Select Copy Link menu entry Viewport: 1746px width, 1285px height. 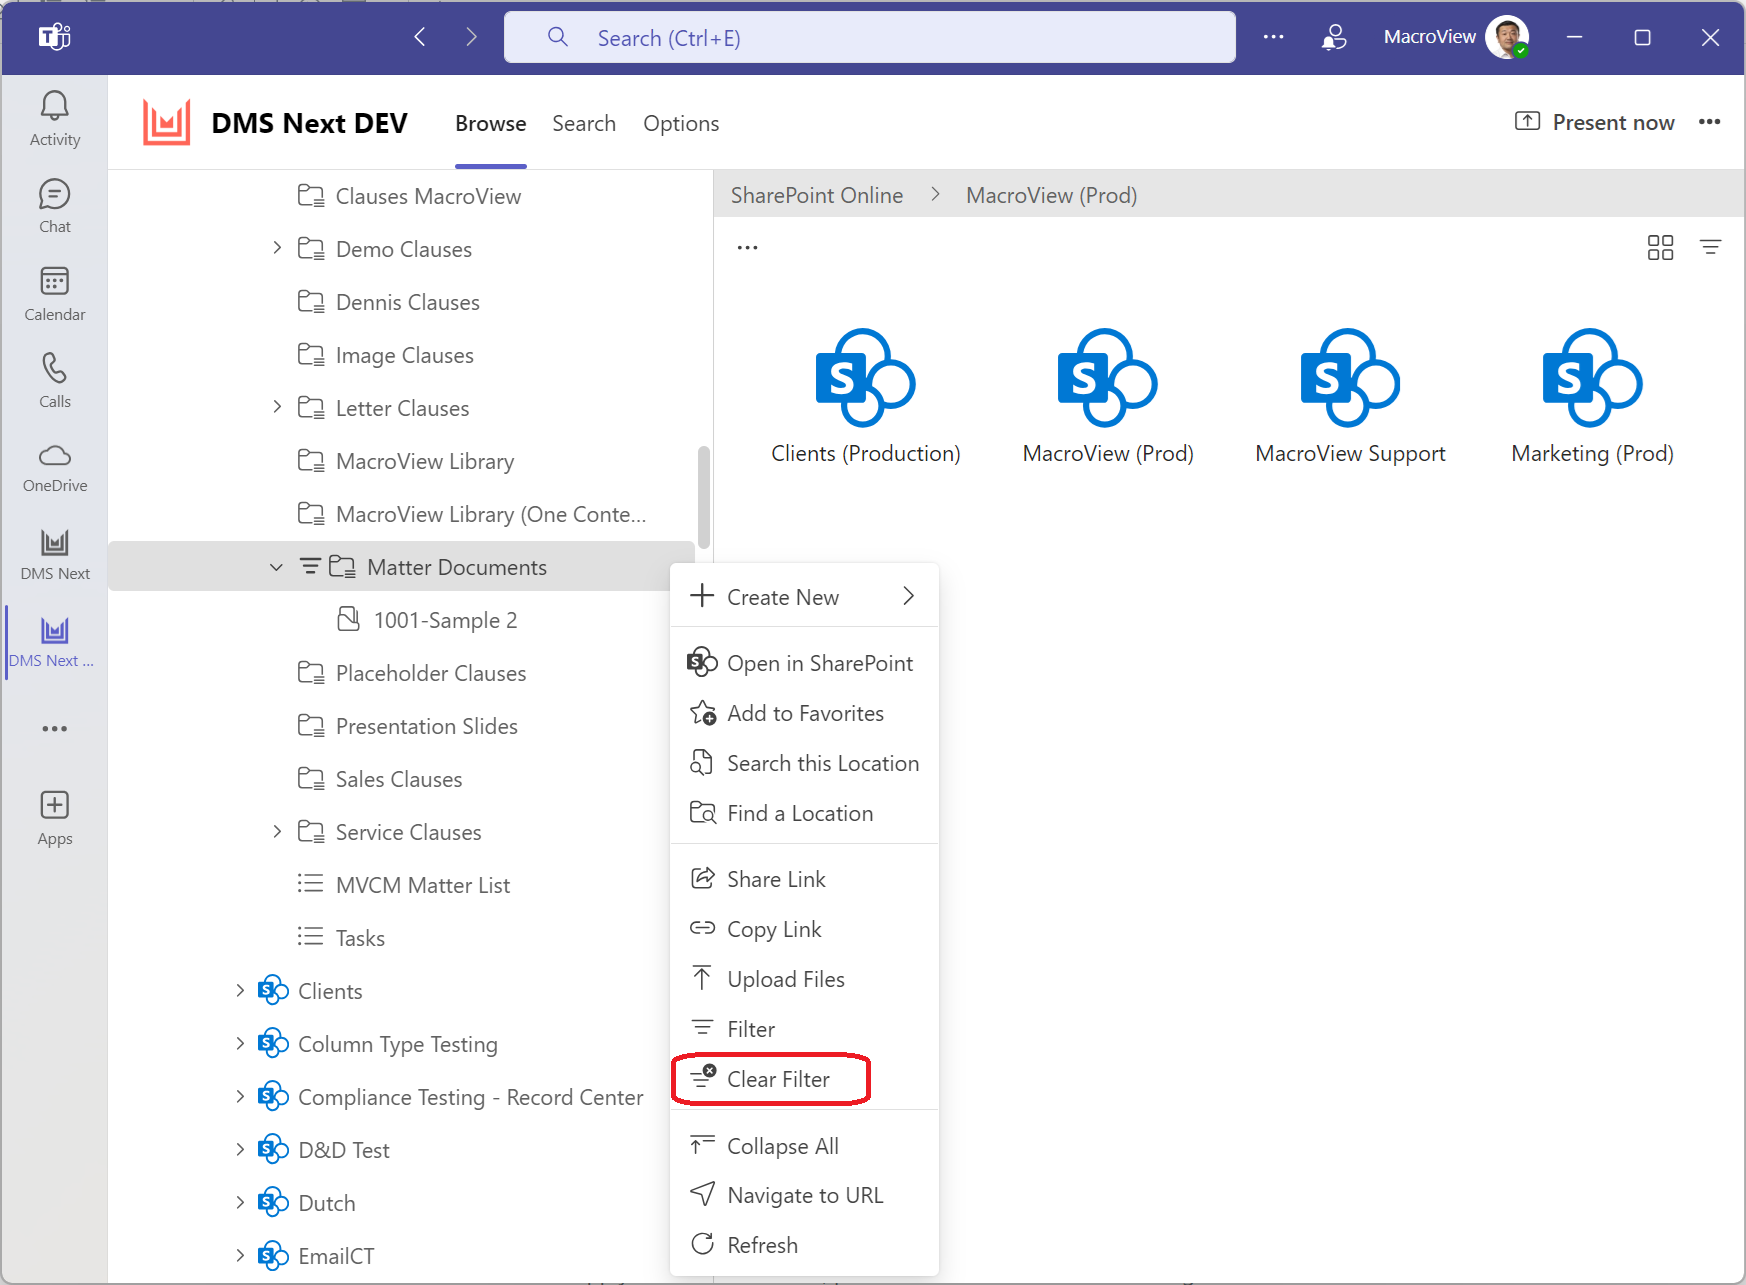click(x=804, y=929)
